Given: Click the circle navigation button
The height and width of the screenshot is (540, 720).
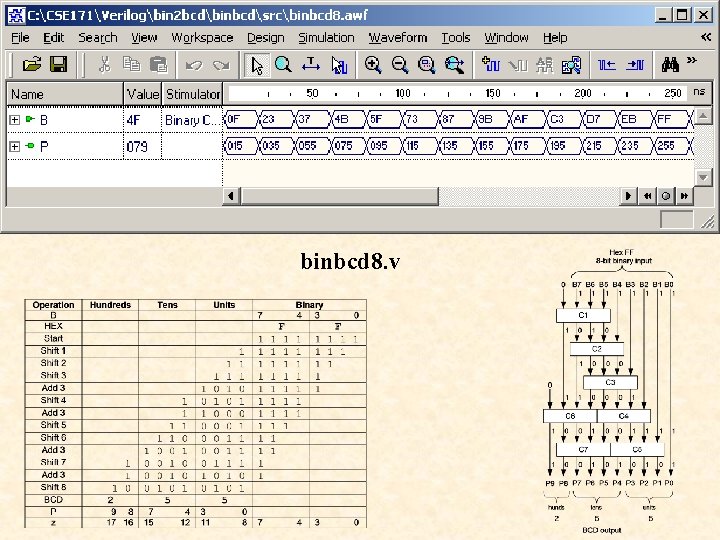Looking at the screenshot, I should tap(666, 196).
